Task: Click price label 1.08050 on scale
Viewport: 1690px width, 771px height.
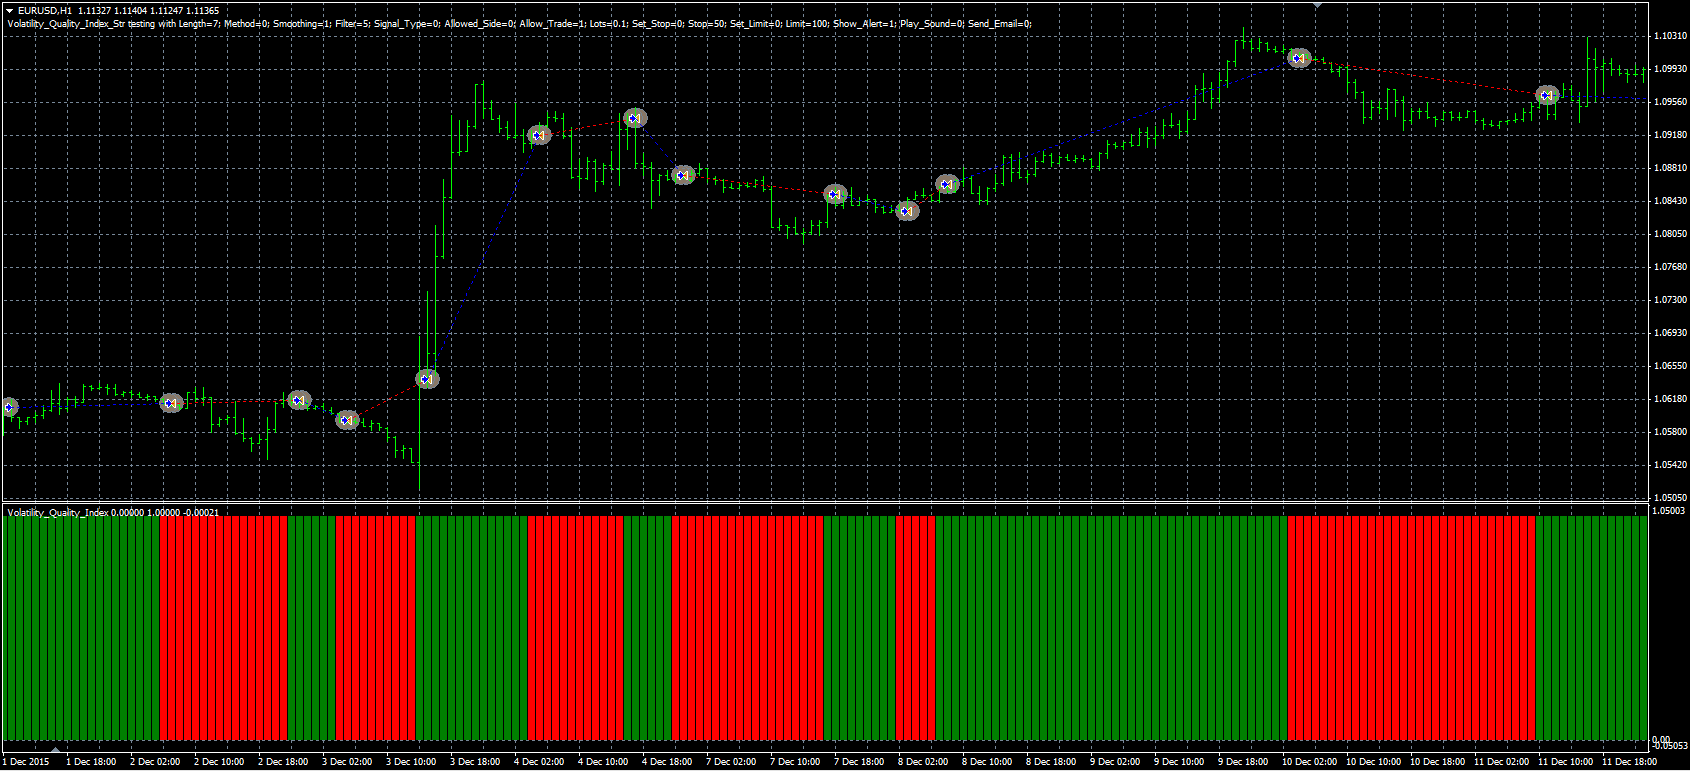Action: 1671,234
